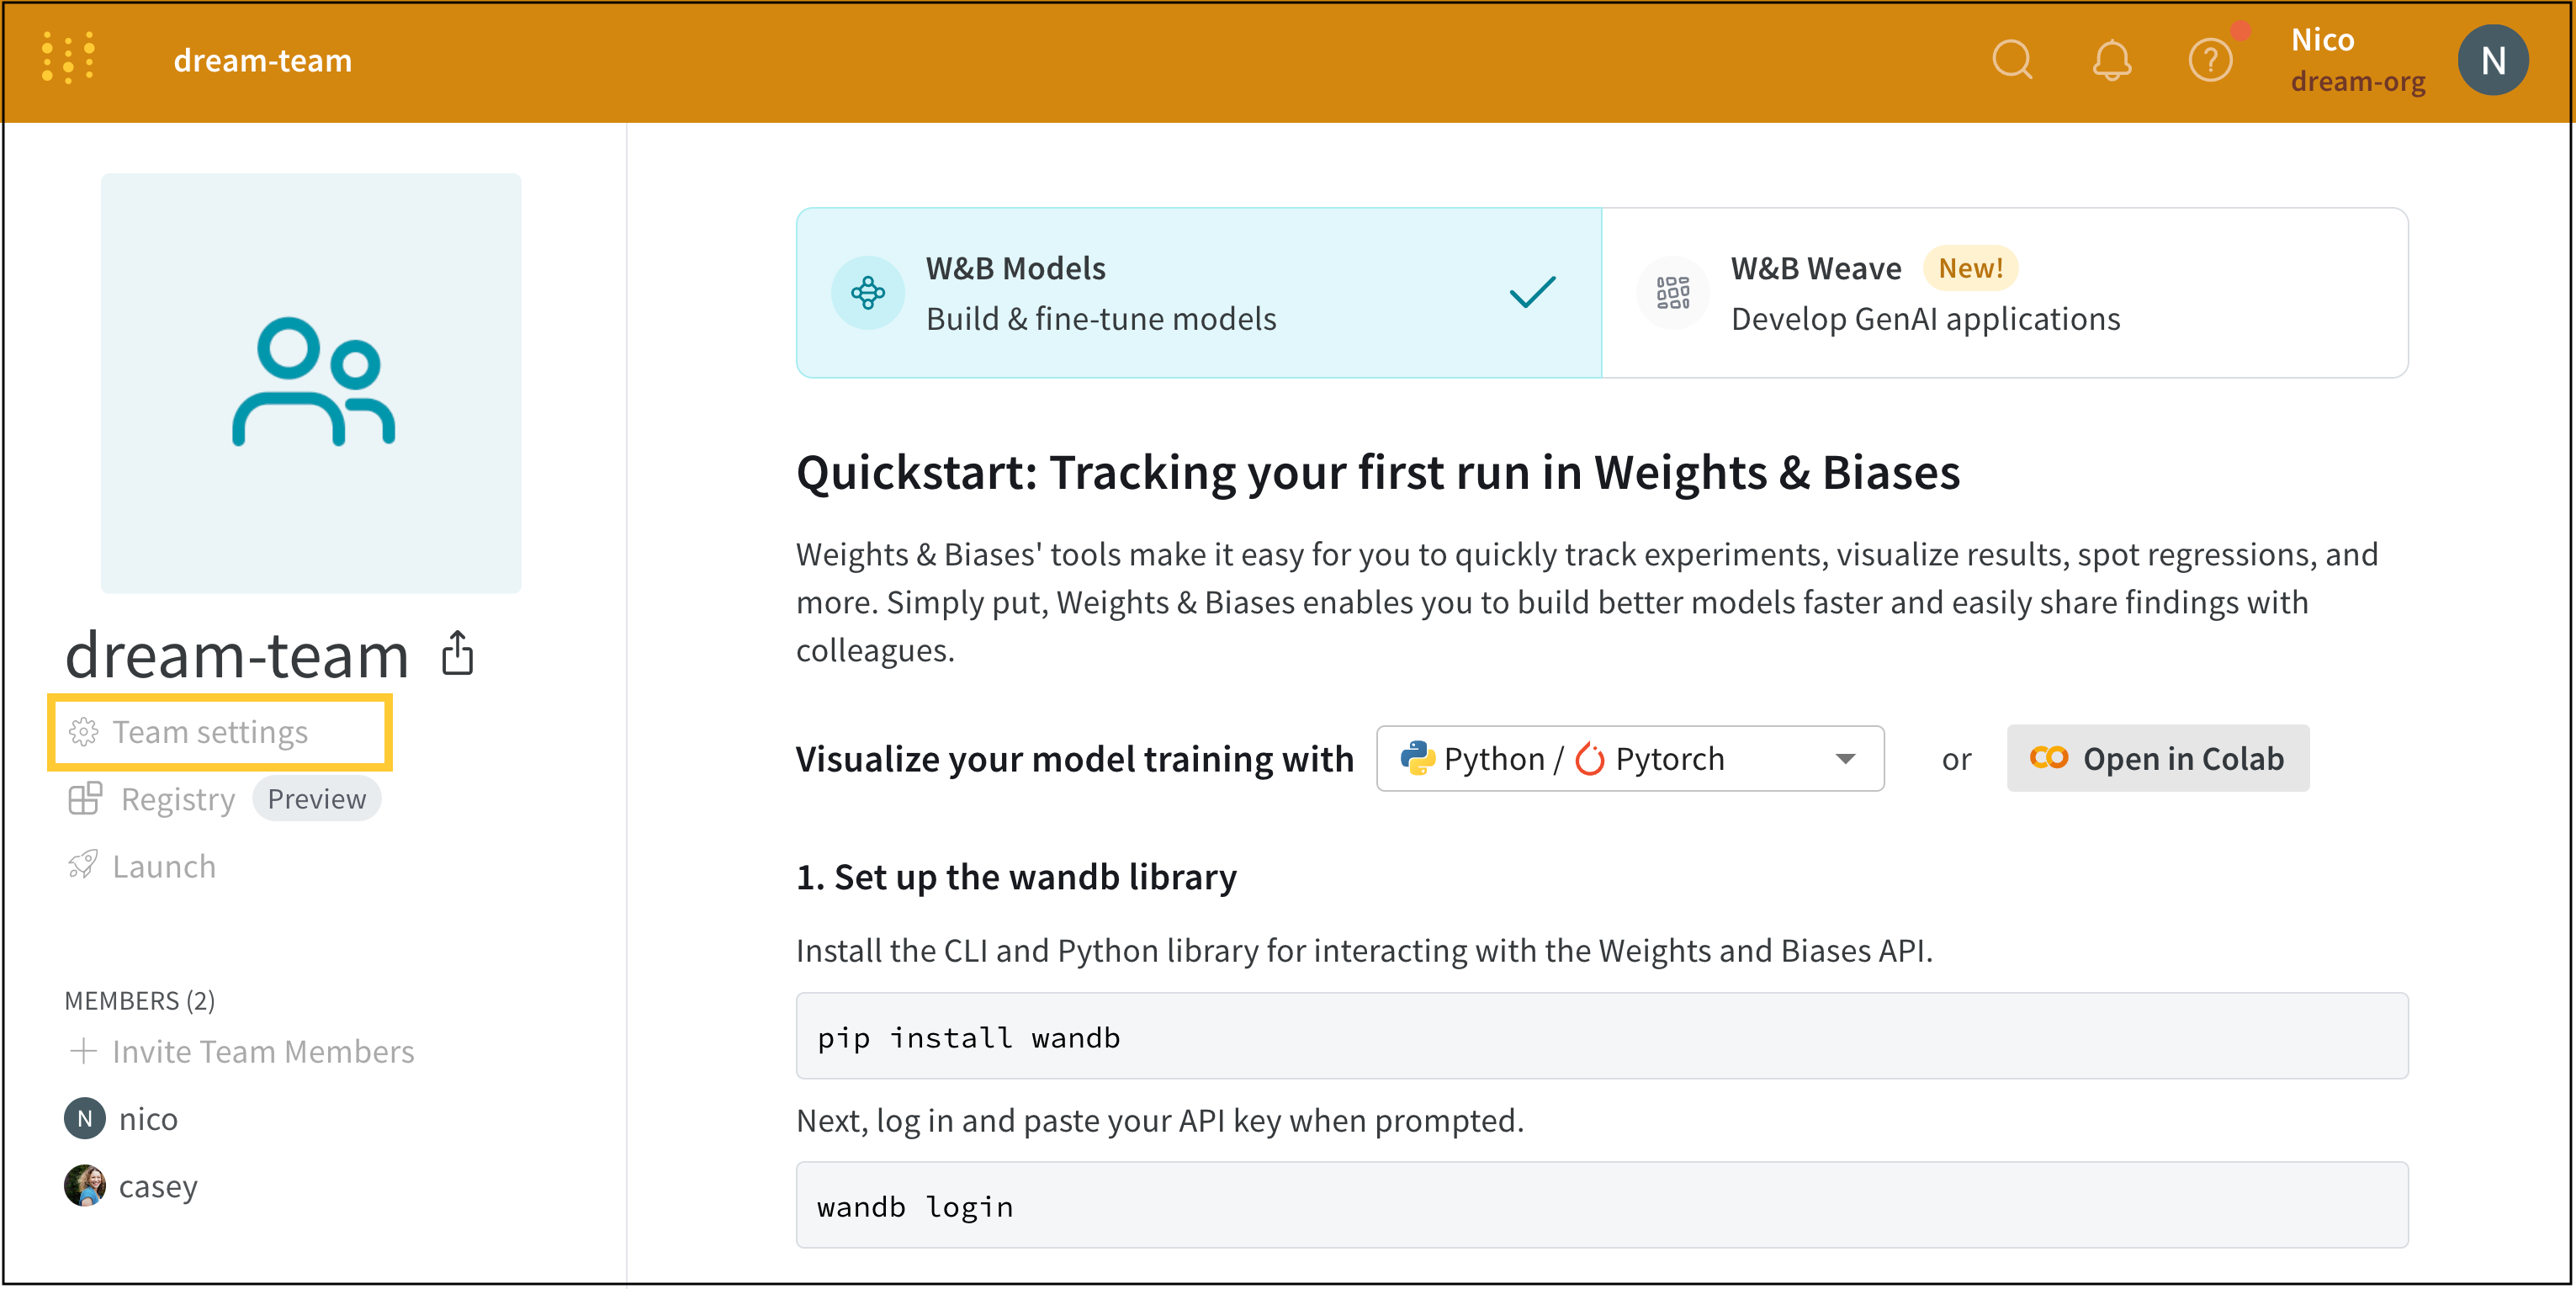Open search with the magnifier icon
This screenshot has width=2576, height=1289.
2012,60
